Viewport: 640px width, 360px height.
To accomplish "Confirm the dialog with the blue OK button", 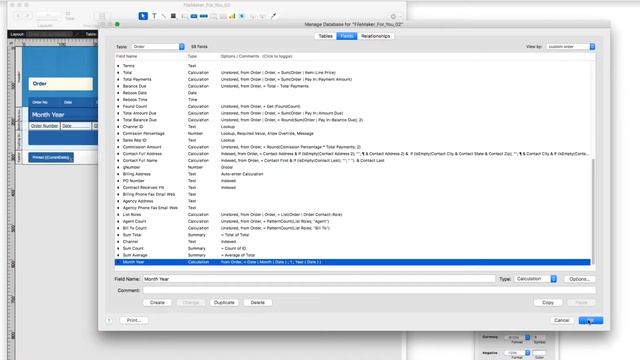I will click(x=591, y=320).
